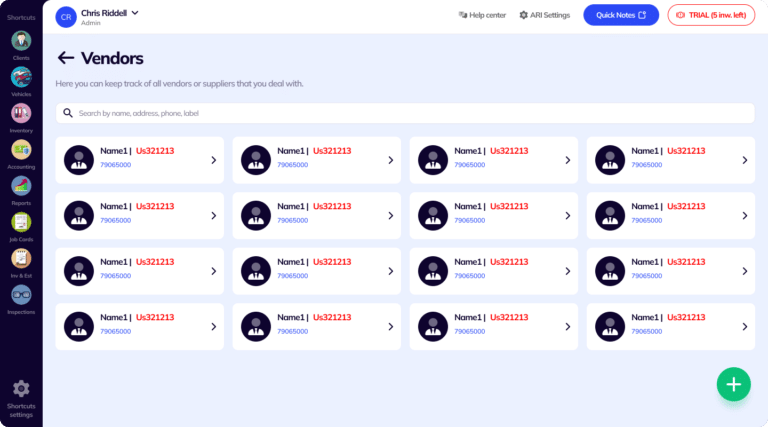
Task: Click the green add vendor plus button
Action: click(733, 384)
